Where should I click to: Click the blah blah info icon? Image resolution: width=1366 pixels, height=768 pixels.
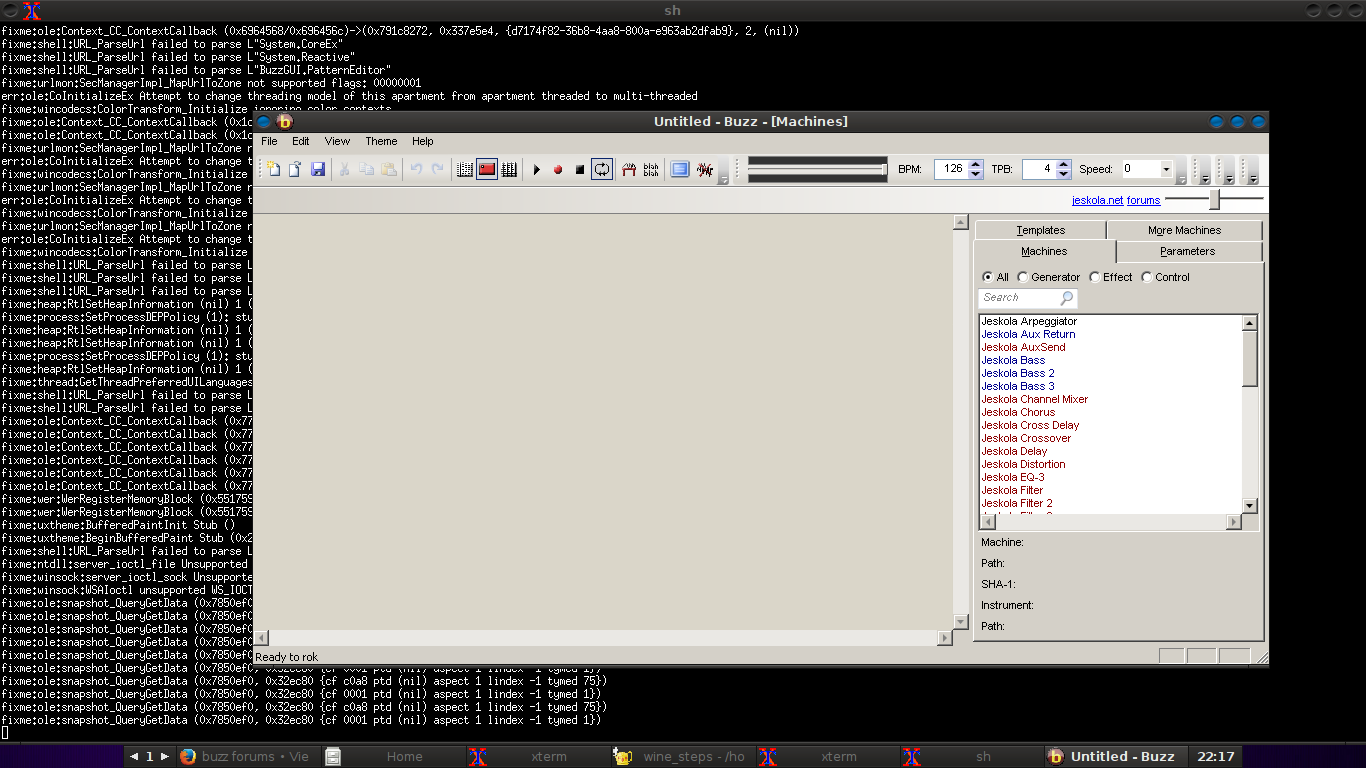tap(651, 169)
